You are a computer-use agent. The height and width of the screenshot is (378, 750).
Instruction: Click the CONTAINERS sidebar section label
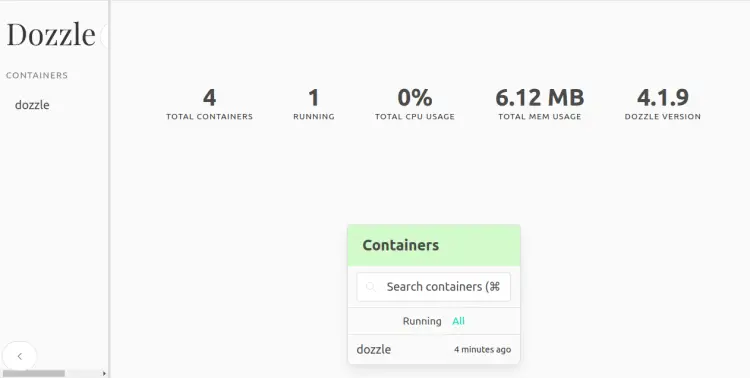point(37,75)
